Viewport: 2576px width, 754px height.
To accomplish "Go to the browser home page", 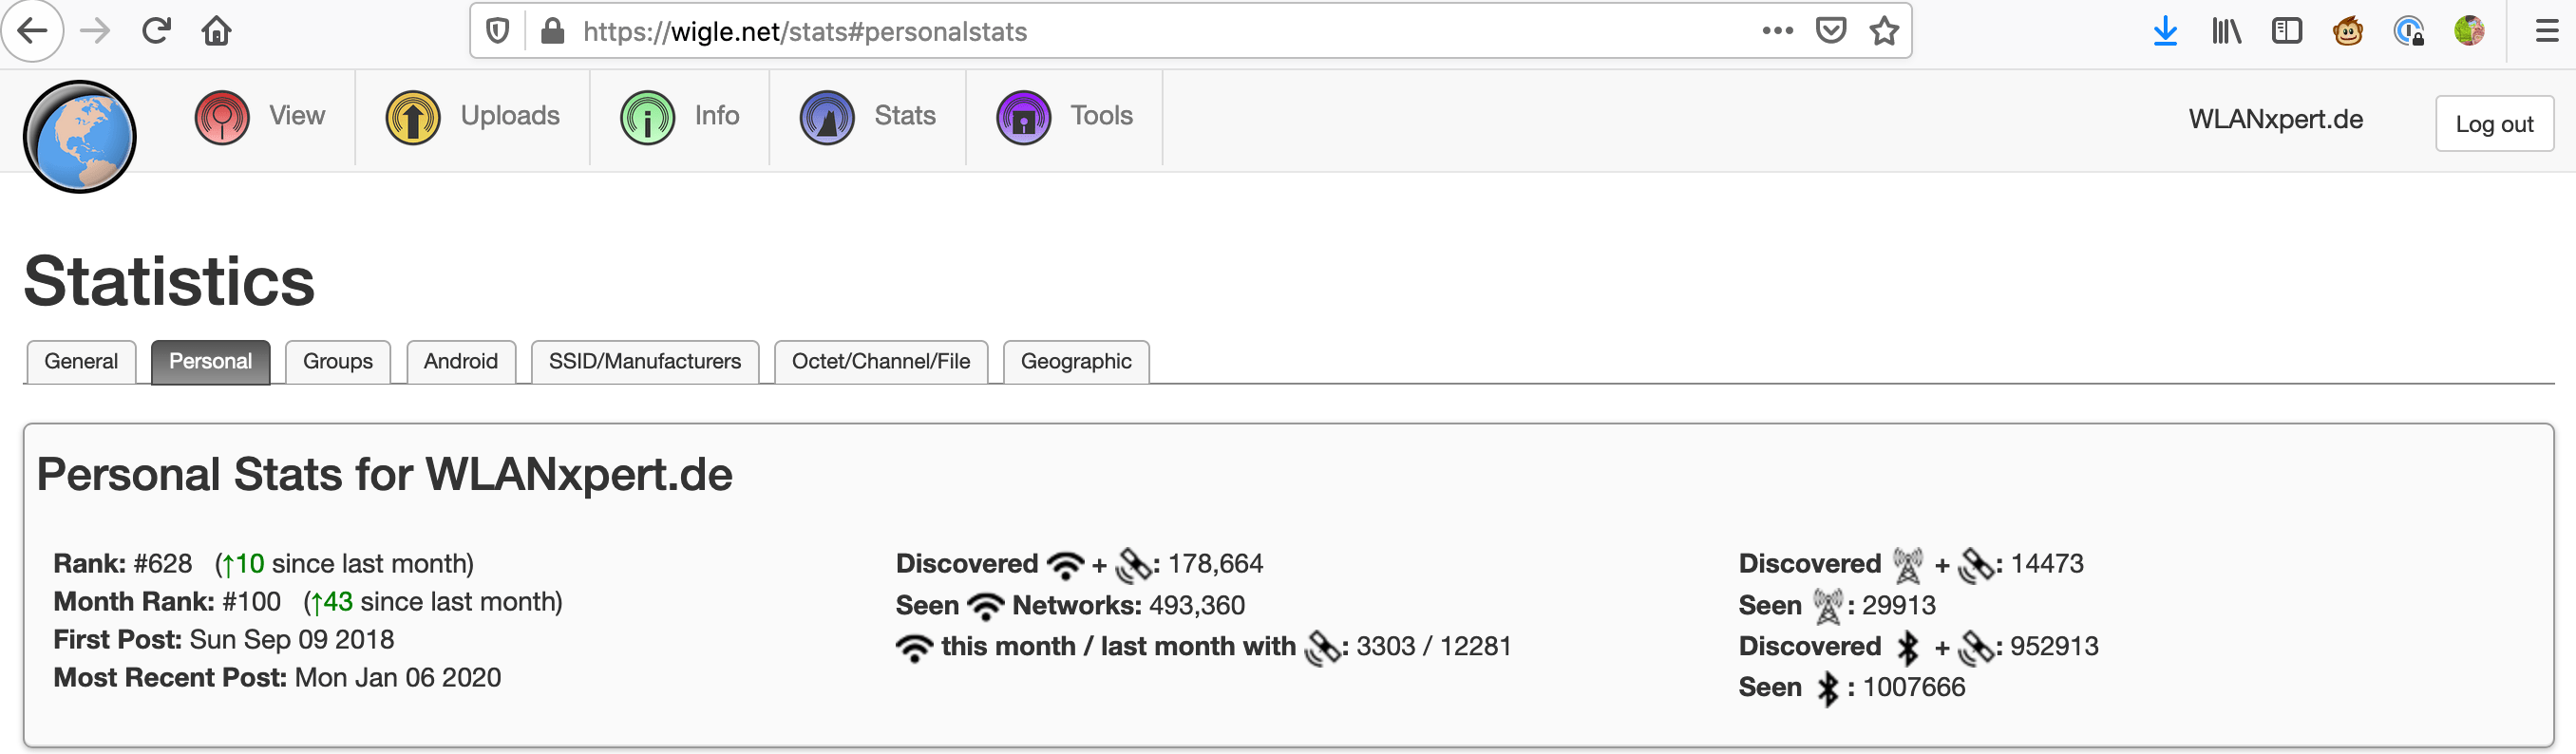I will 216,31.
